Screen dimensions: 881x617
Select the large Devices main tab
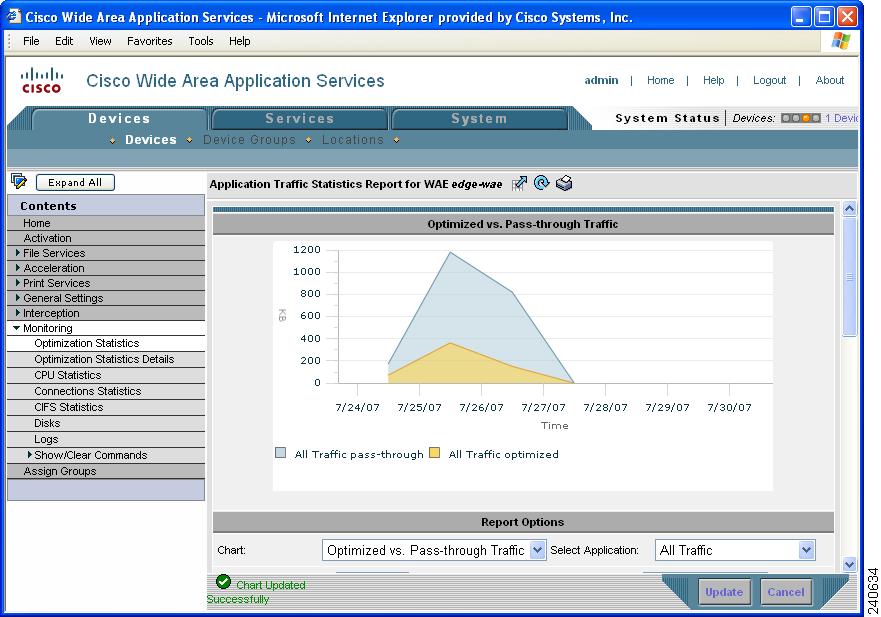(119, 119)
